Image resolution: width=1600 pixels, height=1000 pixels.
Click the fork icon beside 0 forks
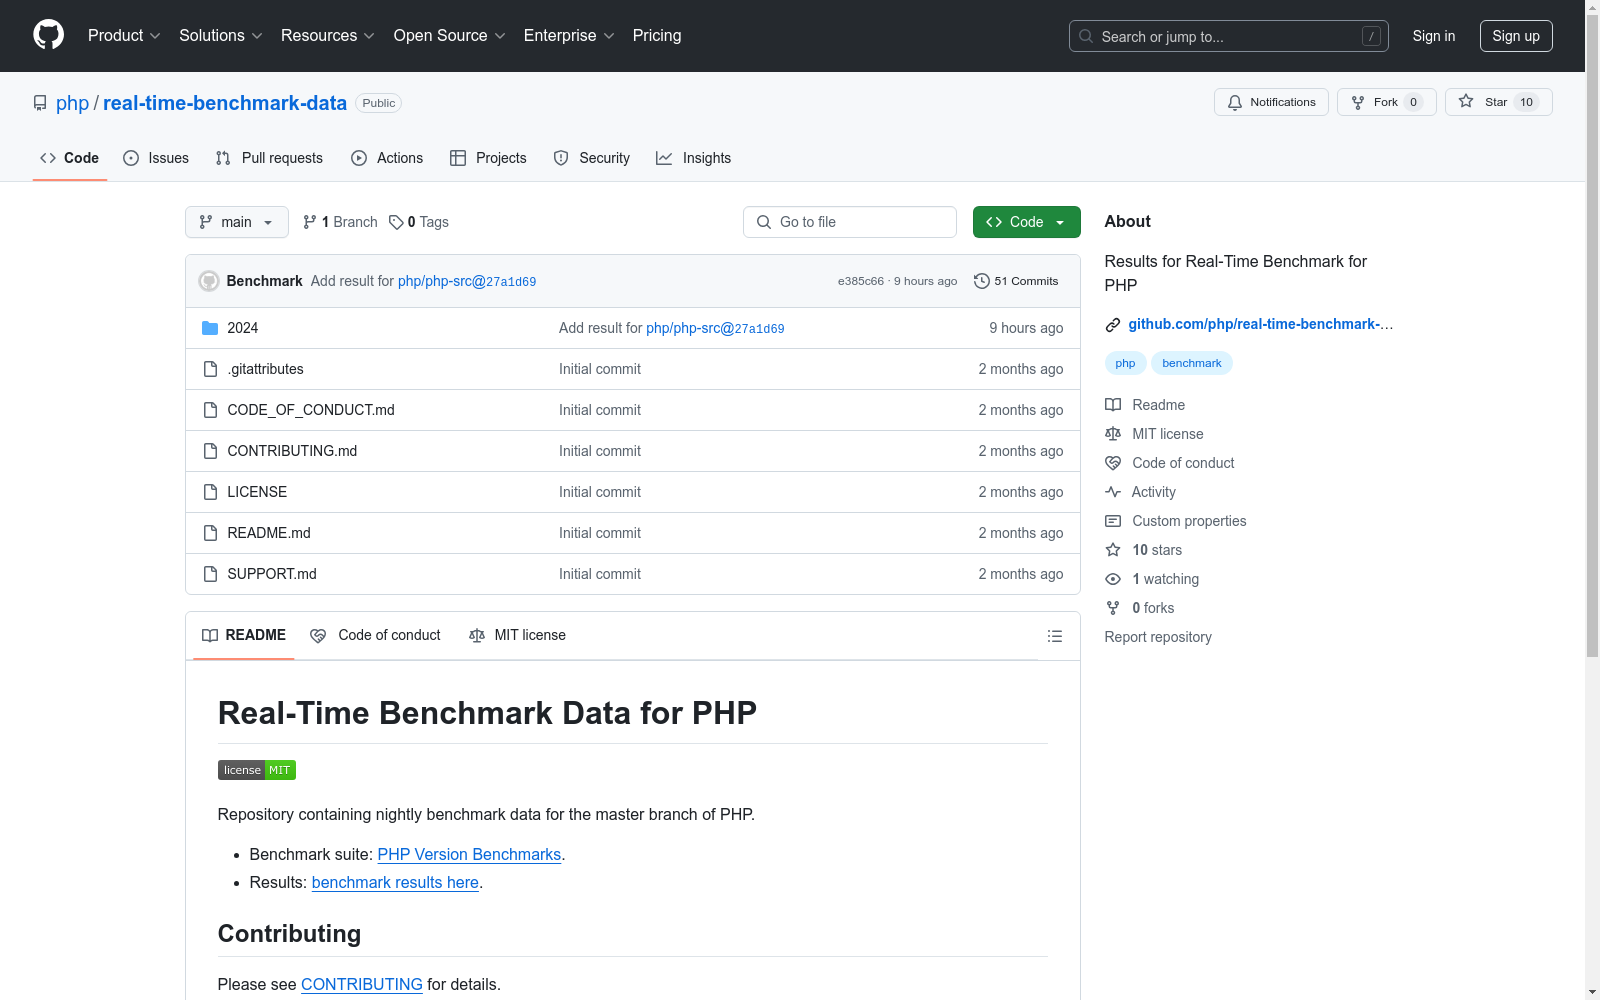pyautogui.click(x=1113, y=608)
